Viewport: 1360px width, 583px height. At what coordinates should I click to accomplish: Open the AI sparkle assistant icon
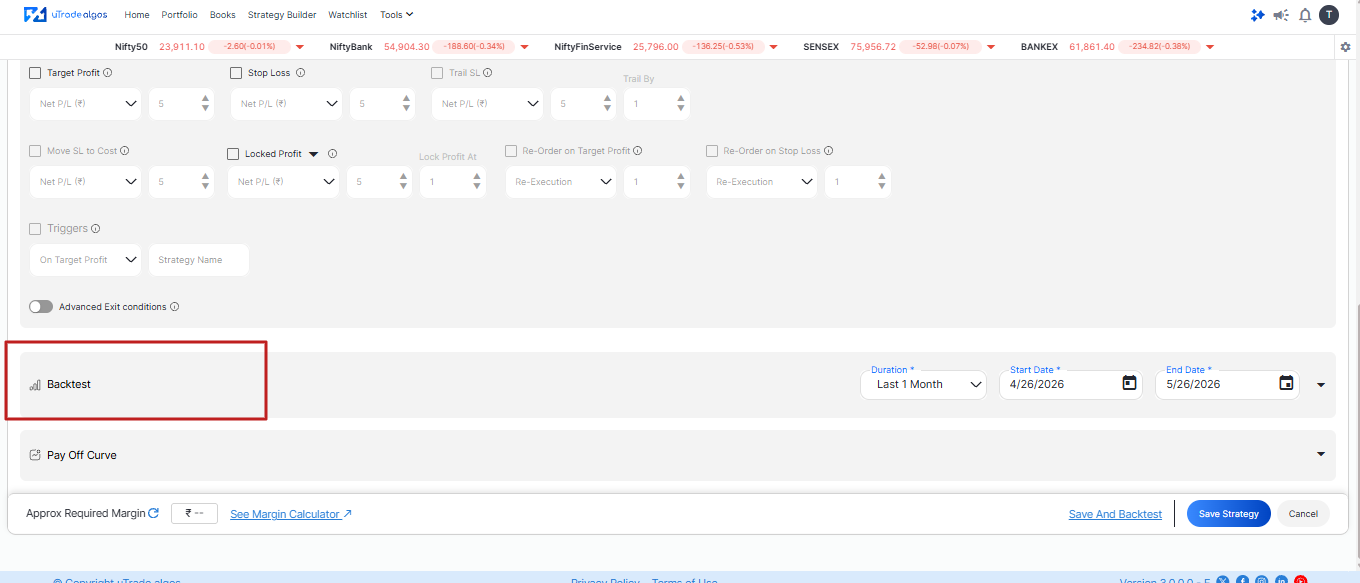1258,15
